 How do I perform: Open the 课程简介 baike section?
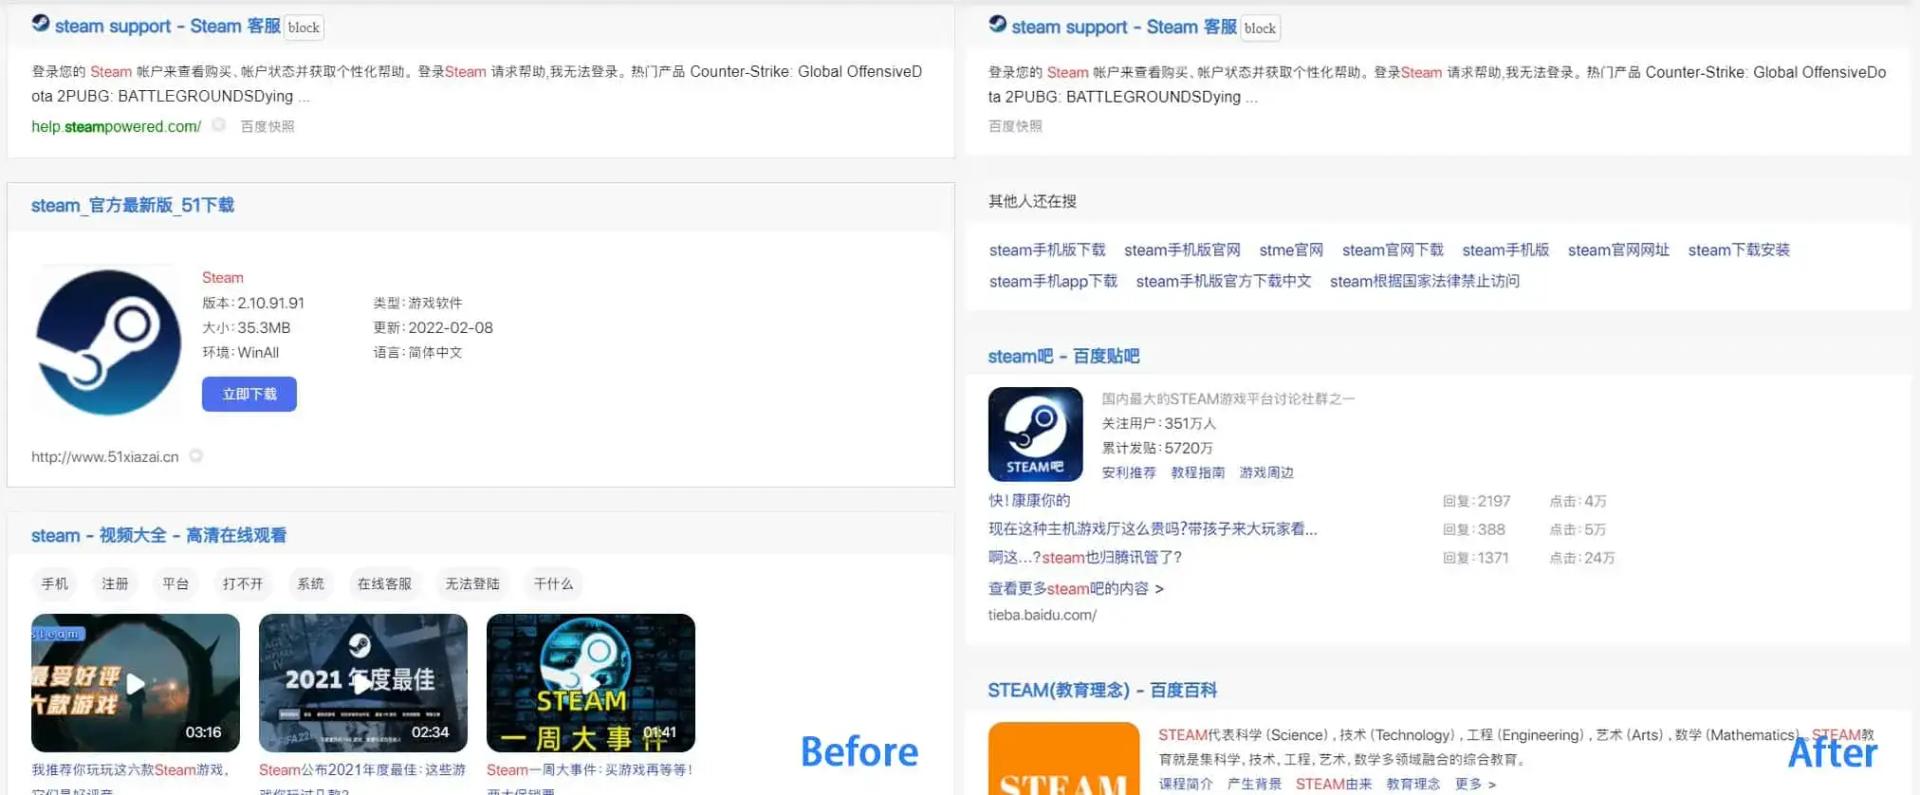pos(1186,784)
